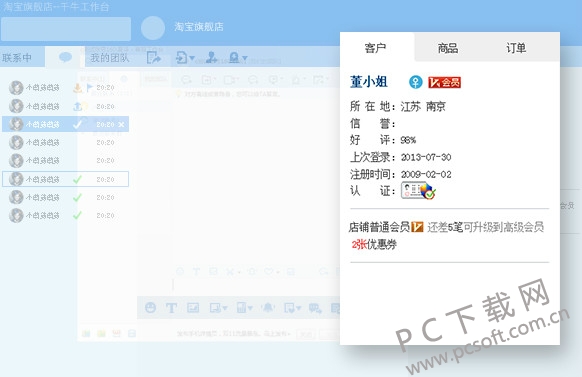The height and width of the screenshot is (377, 582).
Task: Click the user status icon in top toolbar
Action: click(234, 58)
